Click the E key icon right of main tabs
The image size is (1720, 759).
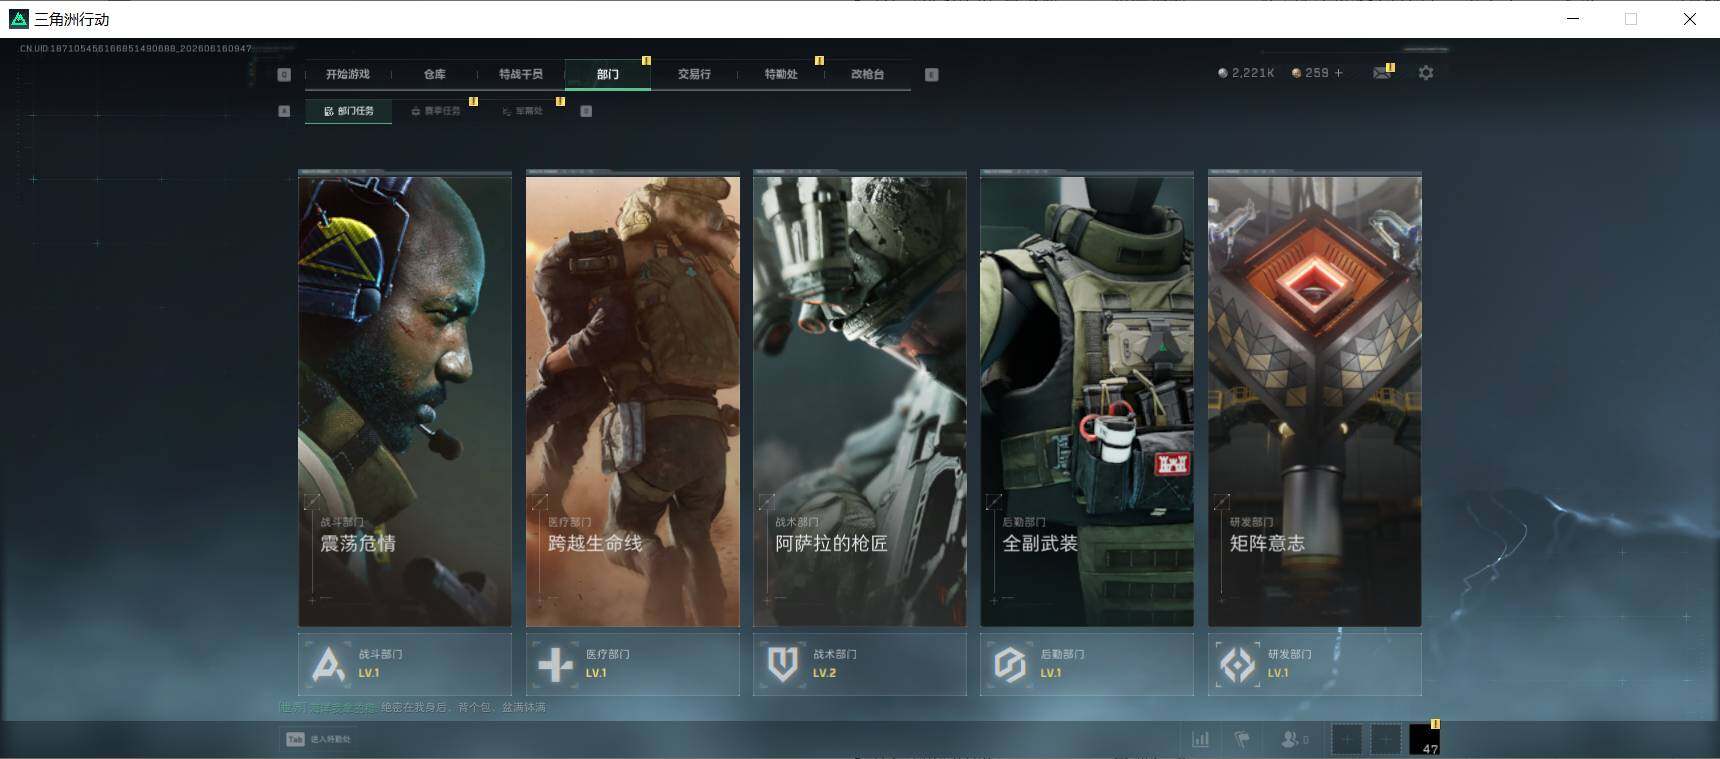[x=931, y=74]
